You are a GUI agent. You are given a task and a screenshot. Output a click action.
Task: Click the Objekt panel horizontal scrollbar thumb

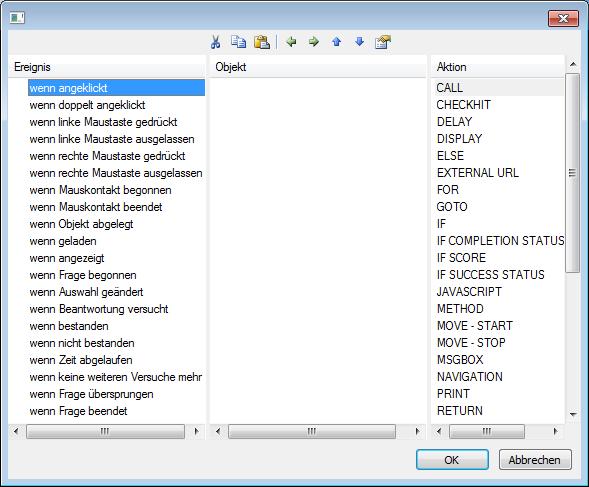pos(312,431)
